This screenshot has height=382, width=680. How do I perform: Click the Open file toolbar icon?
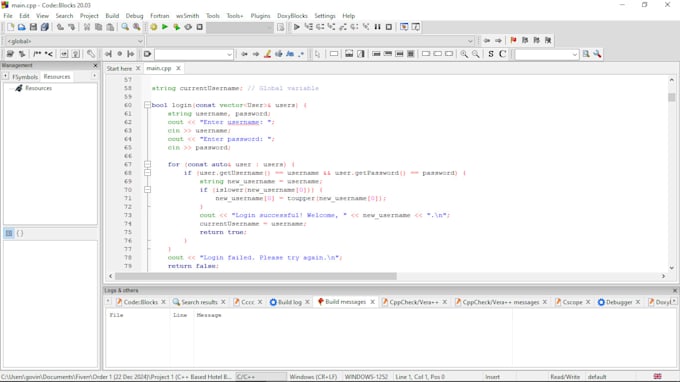(21, 27)
